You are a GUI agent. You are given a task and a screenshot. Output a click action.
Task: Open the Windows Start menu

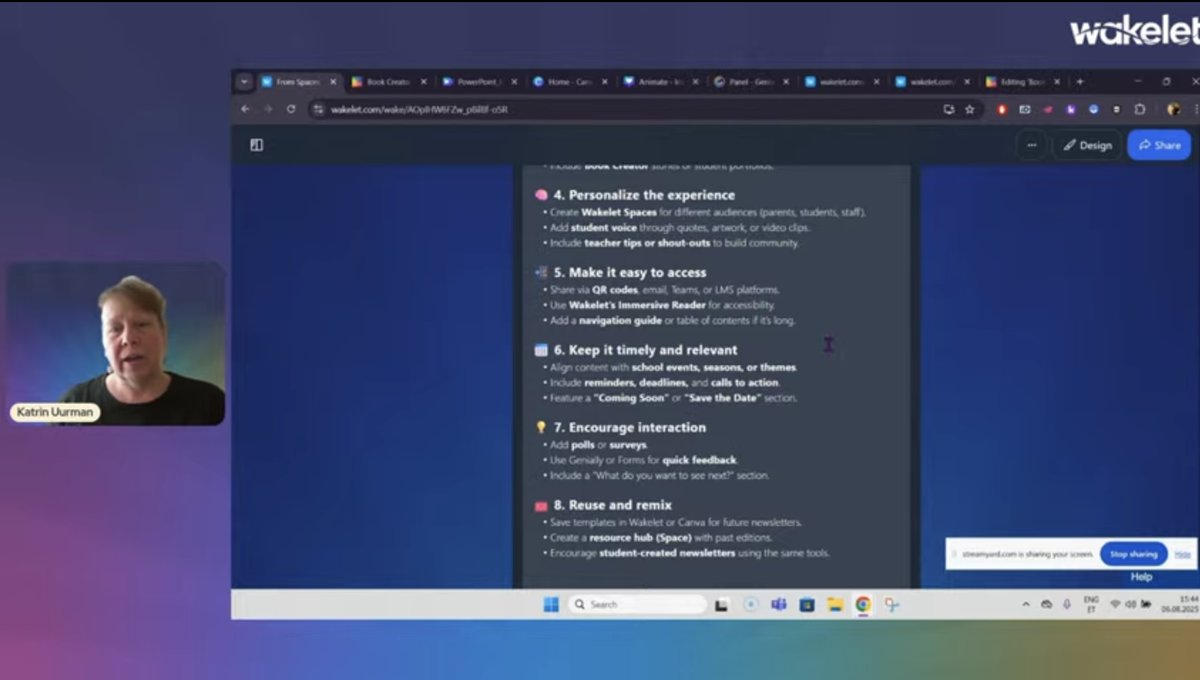click(551, 604)
